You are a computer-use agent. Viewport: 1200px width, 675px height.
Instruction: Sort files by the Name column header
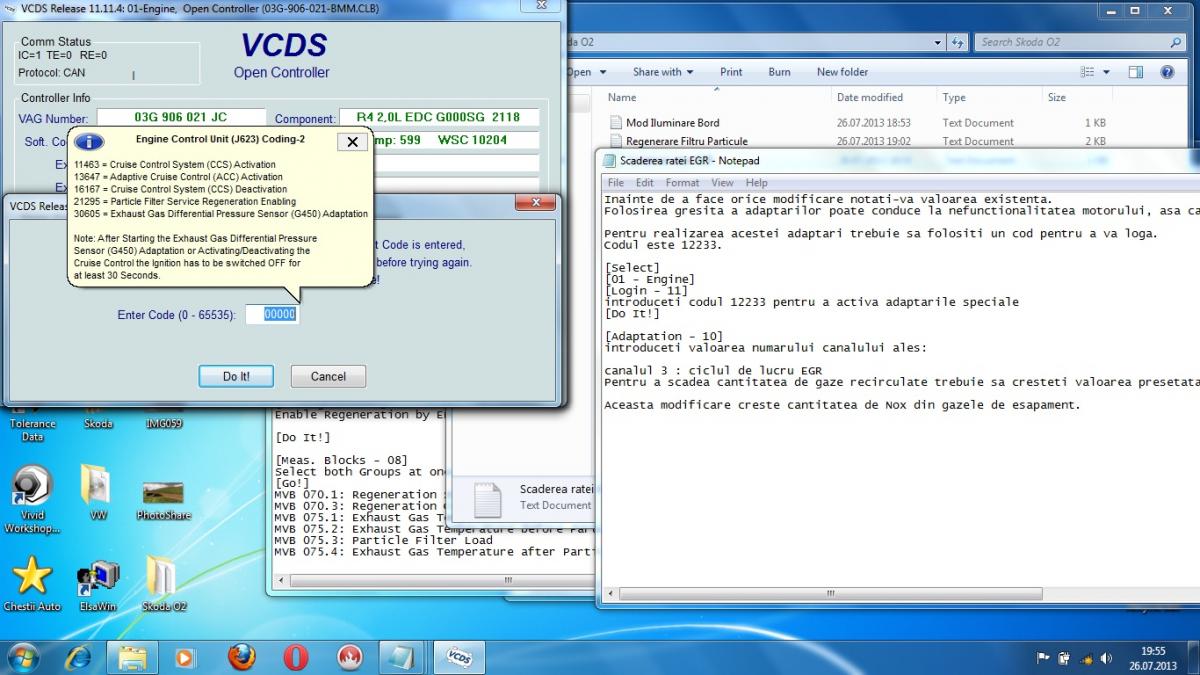(x=622, y=98)
